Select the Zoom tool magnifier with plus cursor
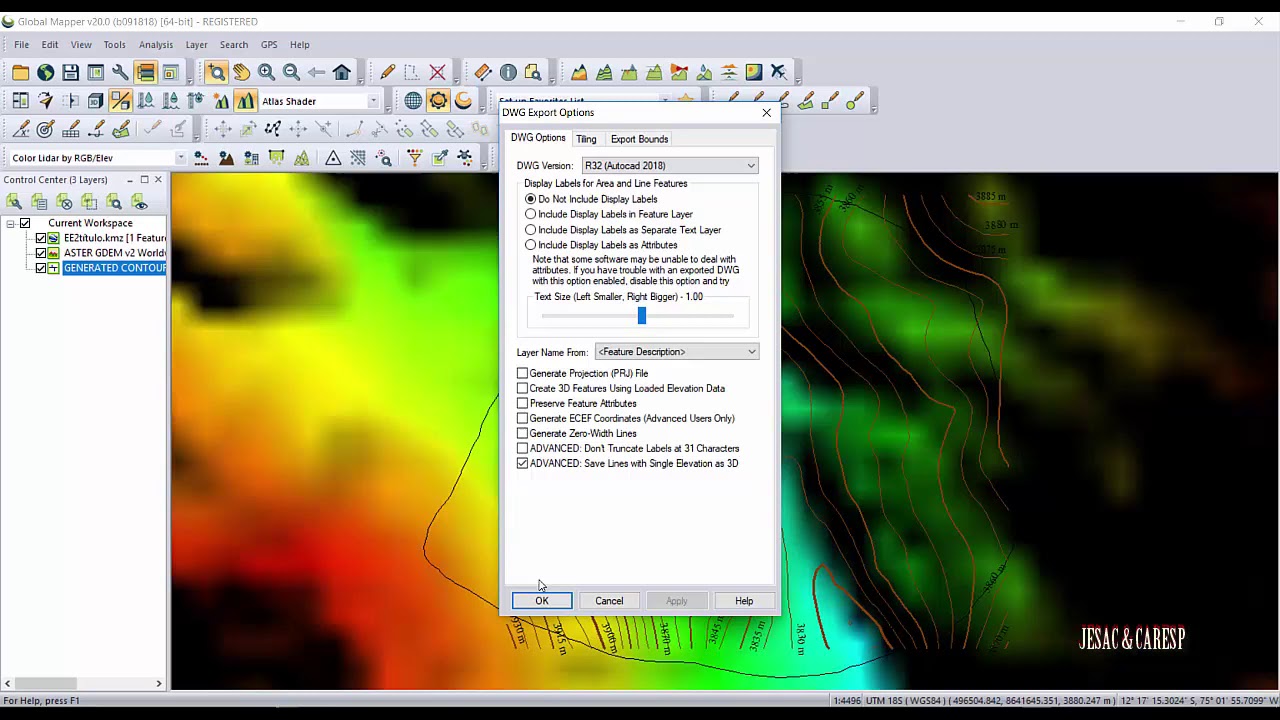 click(x=217, y=72)
